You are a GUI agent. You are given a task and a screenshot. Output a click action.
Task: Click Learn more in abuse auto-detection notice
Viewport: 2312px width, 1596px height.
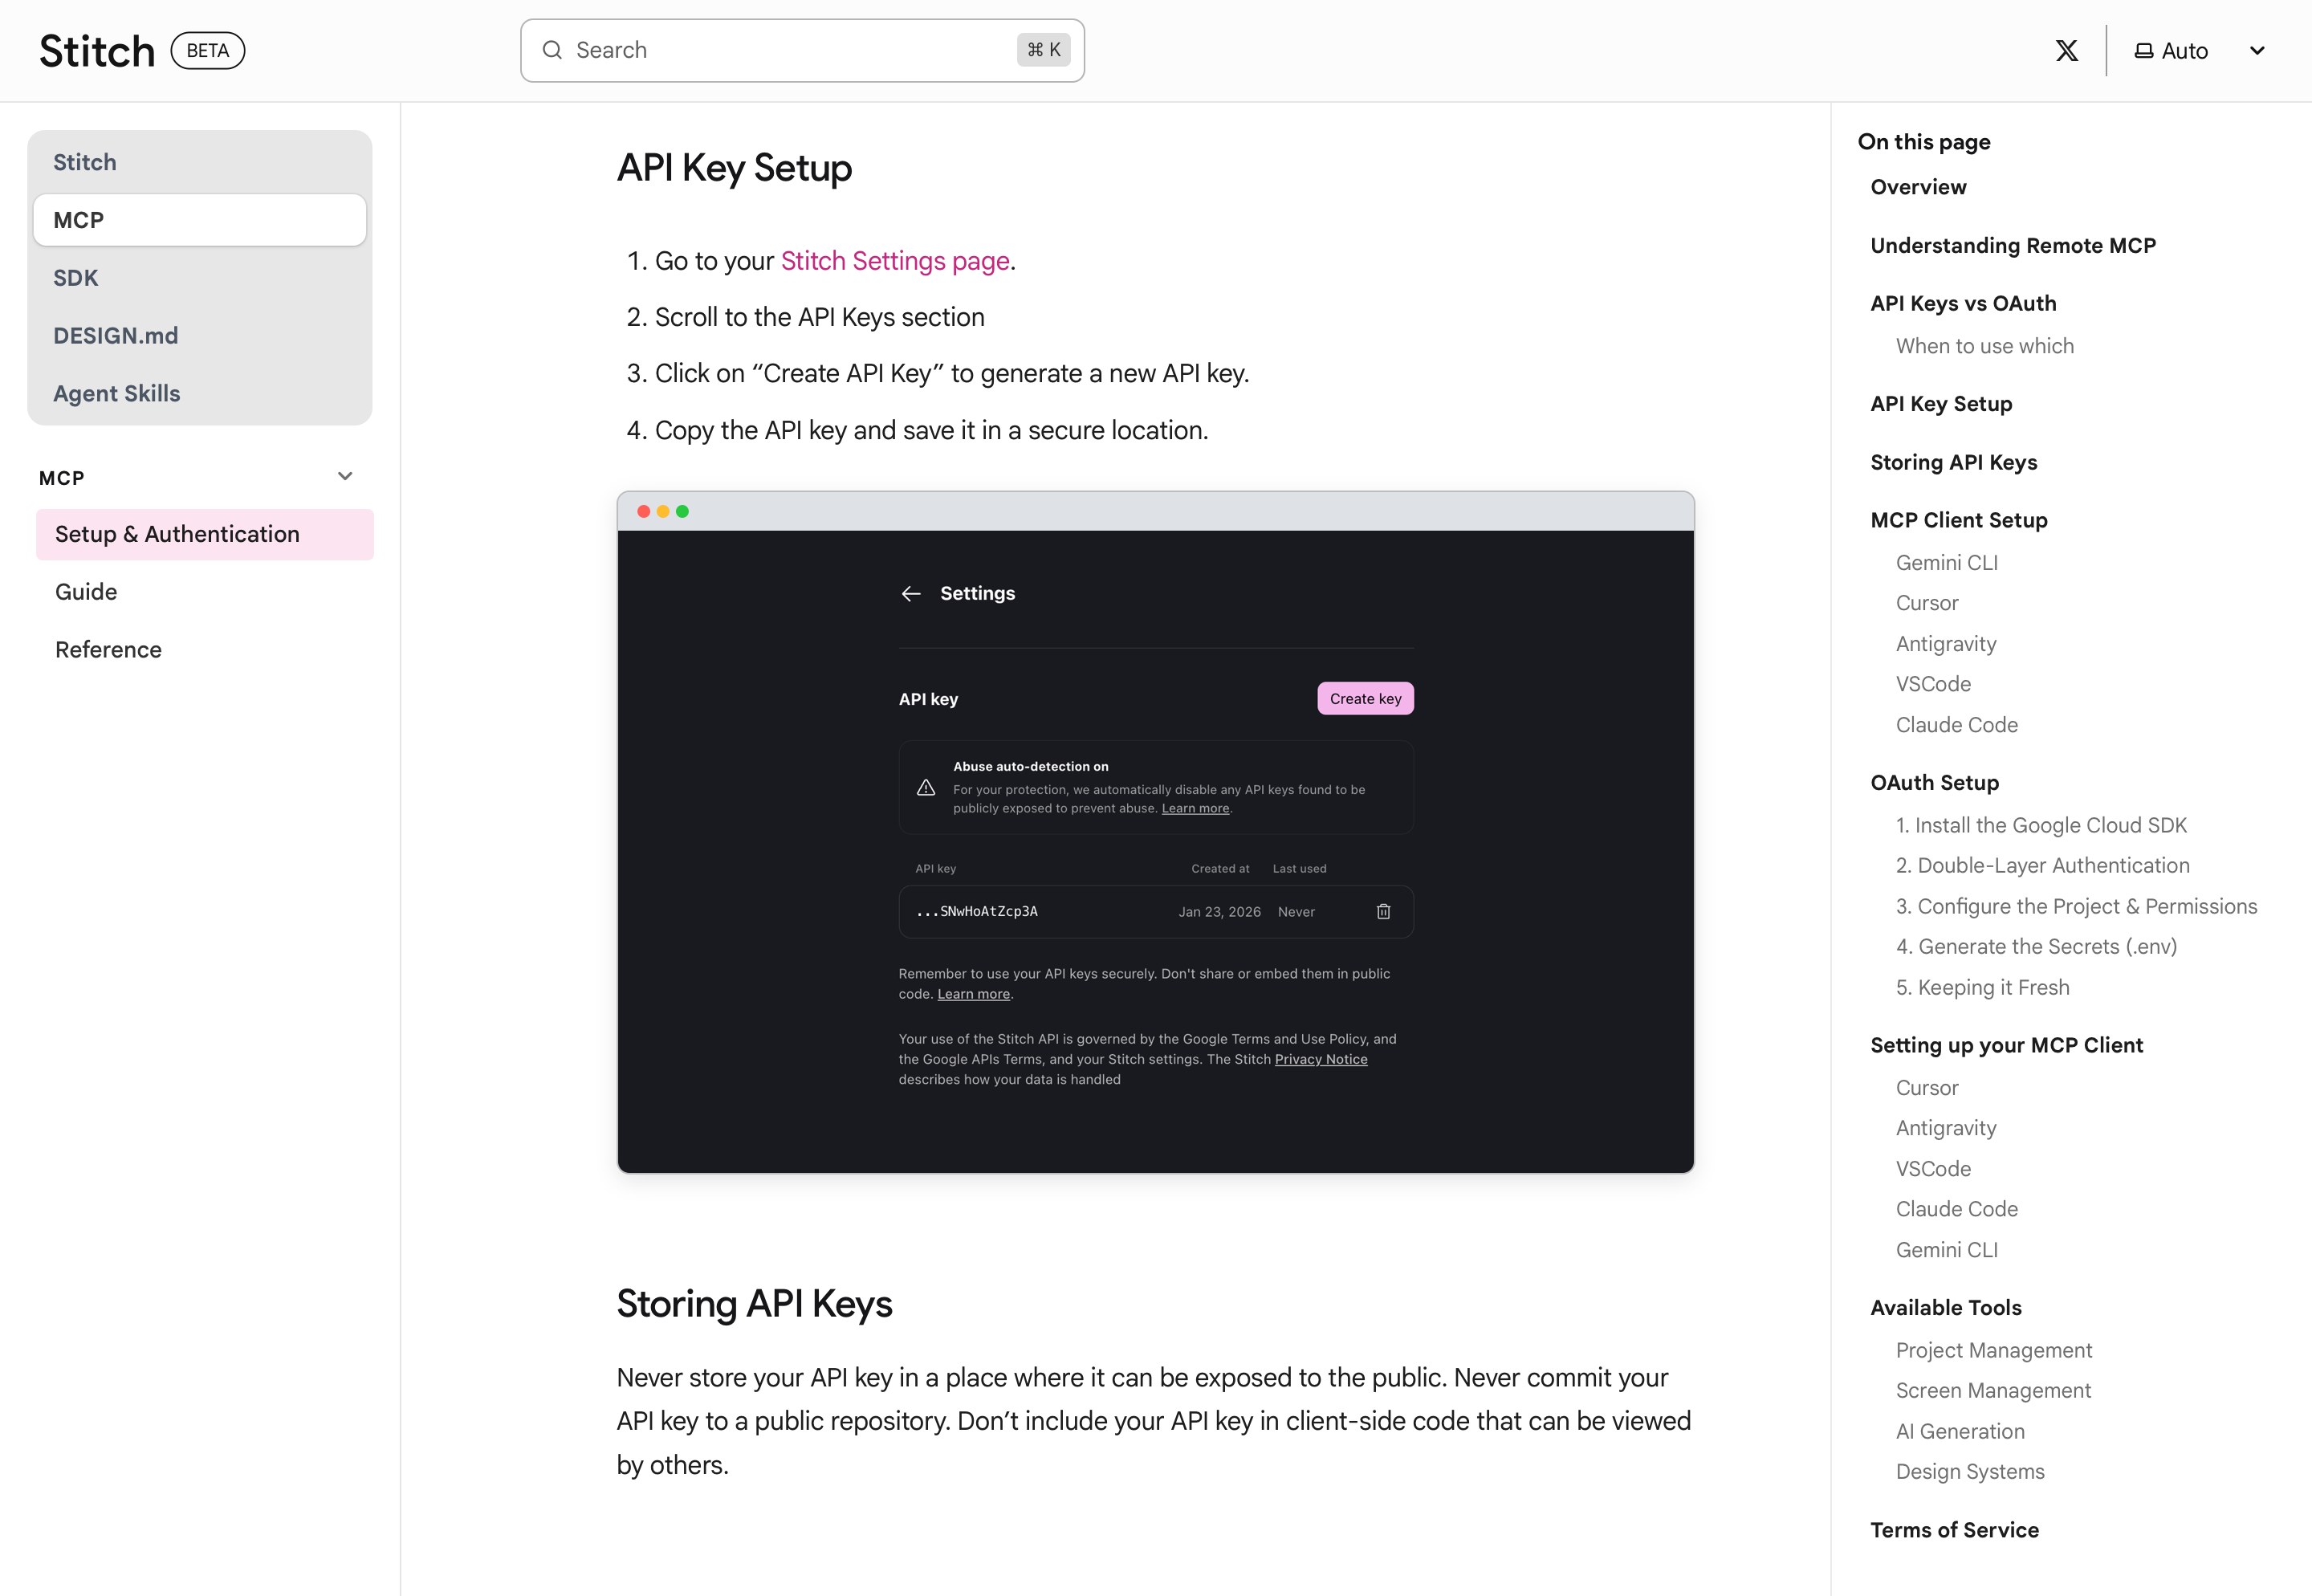click(x=1195, y=809)
